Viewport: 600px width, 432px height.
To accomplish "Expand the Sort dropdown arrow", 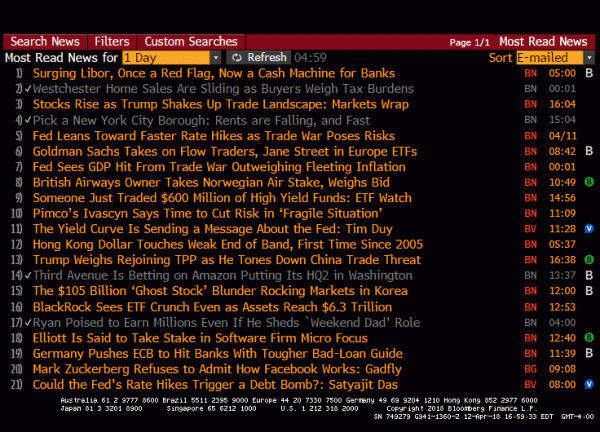I will pyautogui.click(x=589, y=58).
